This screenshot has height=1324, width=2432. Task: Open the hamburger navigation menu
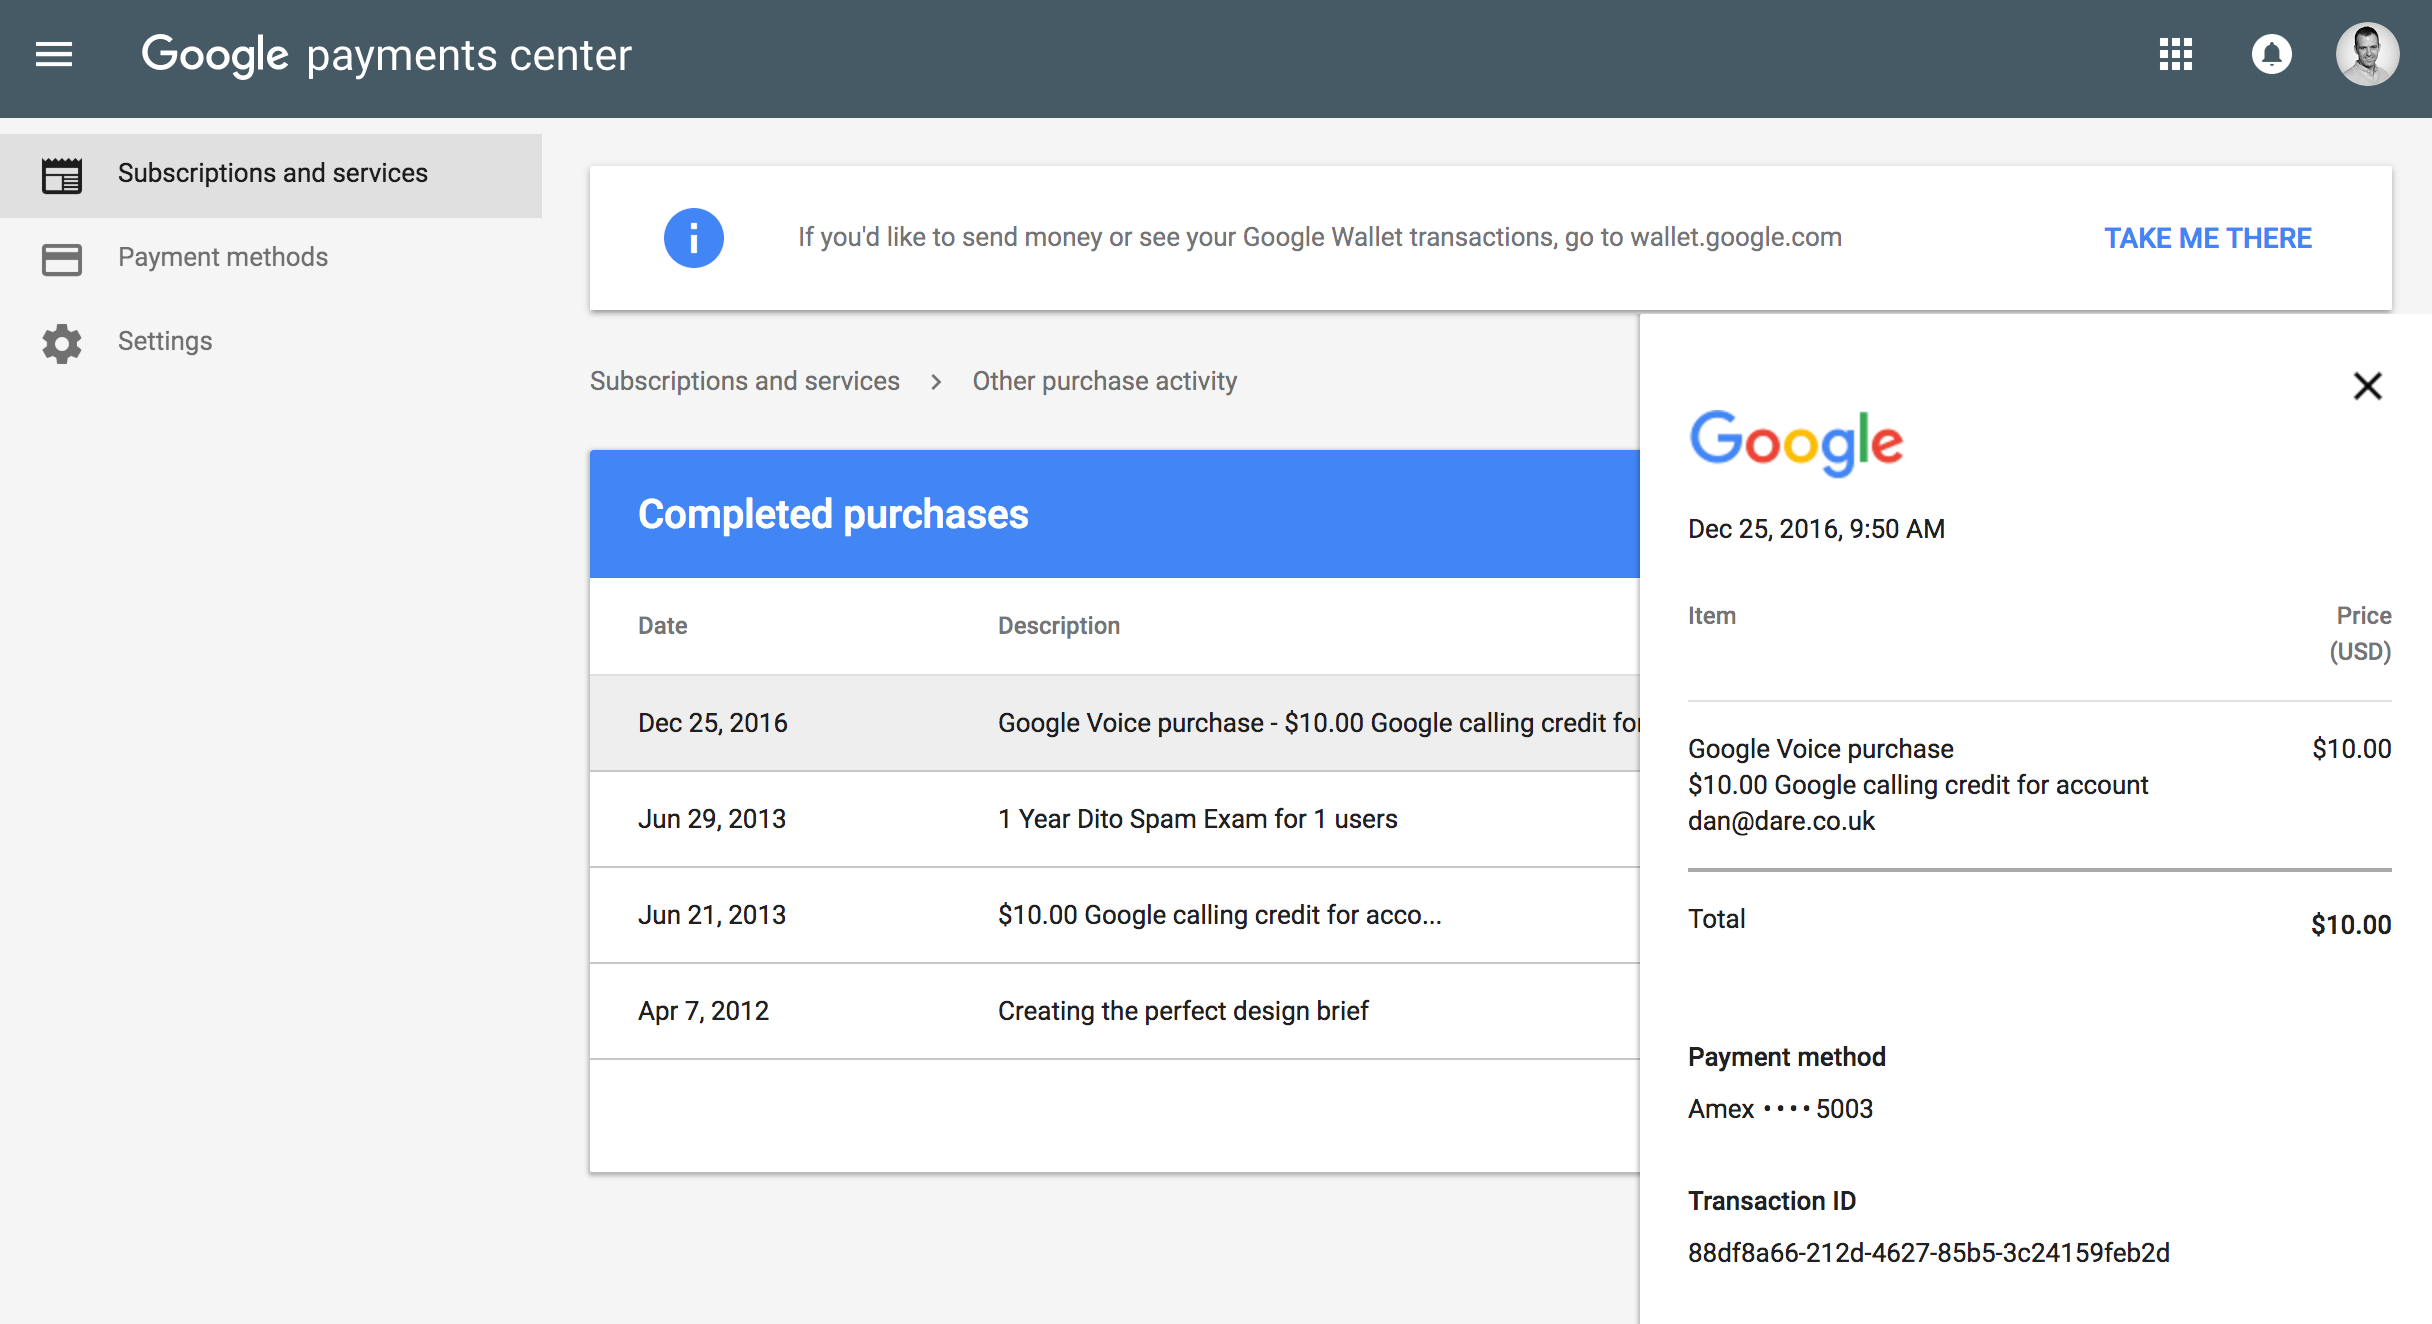coord(54,54)
